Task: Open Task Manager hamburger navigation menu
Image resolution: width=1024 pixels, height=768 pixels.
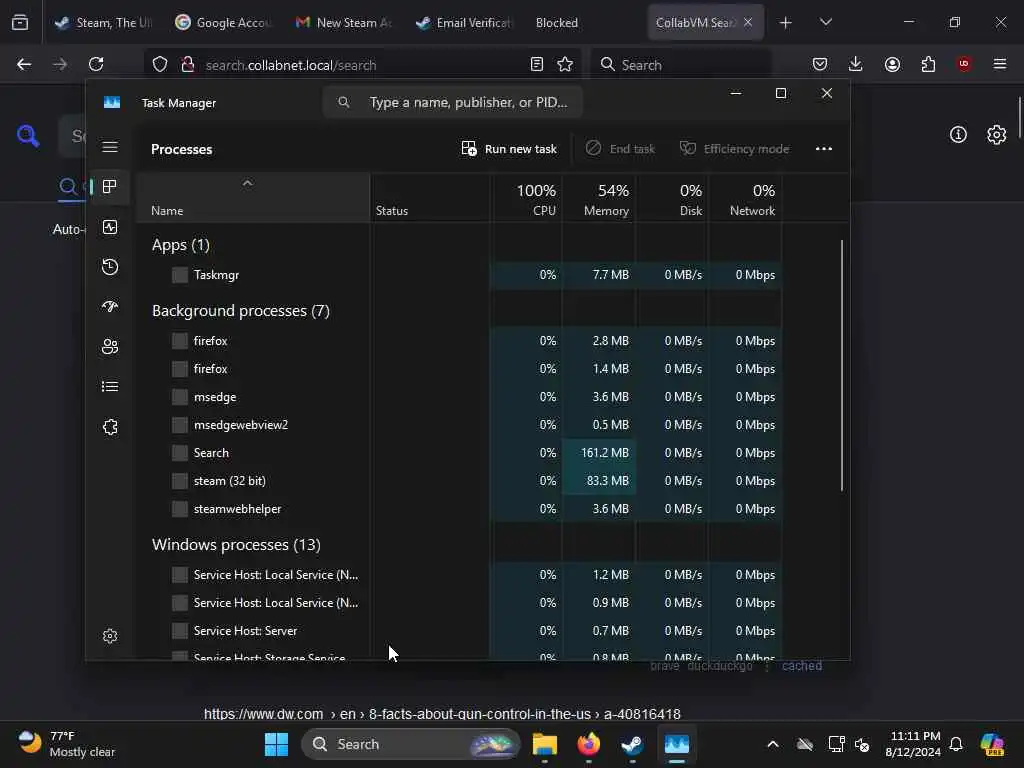Action: (x=110, y=147)
